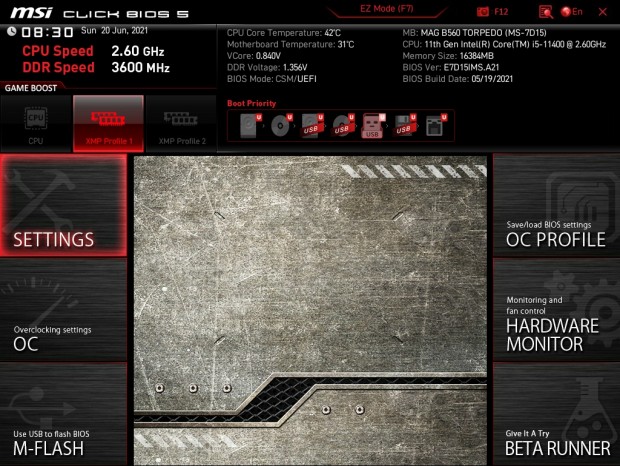Select the network boot device icon
The width and height of the screenshot is (620, 466).
click(x=436, y=126)
